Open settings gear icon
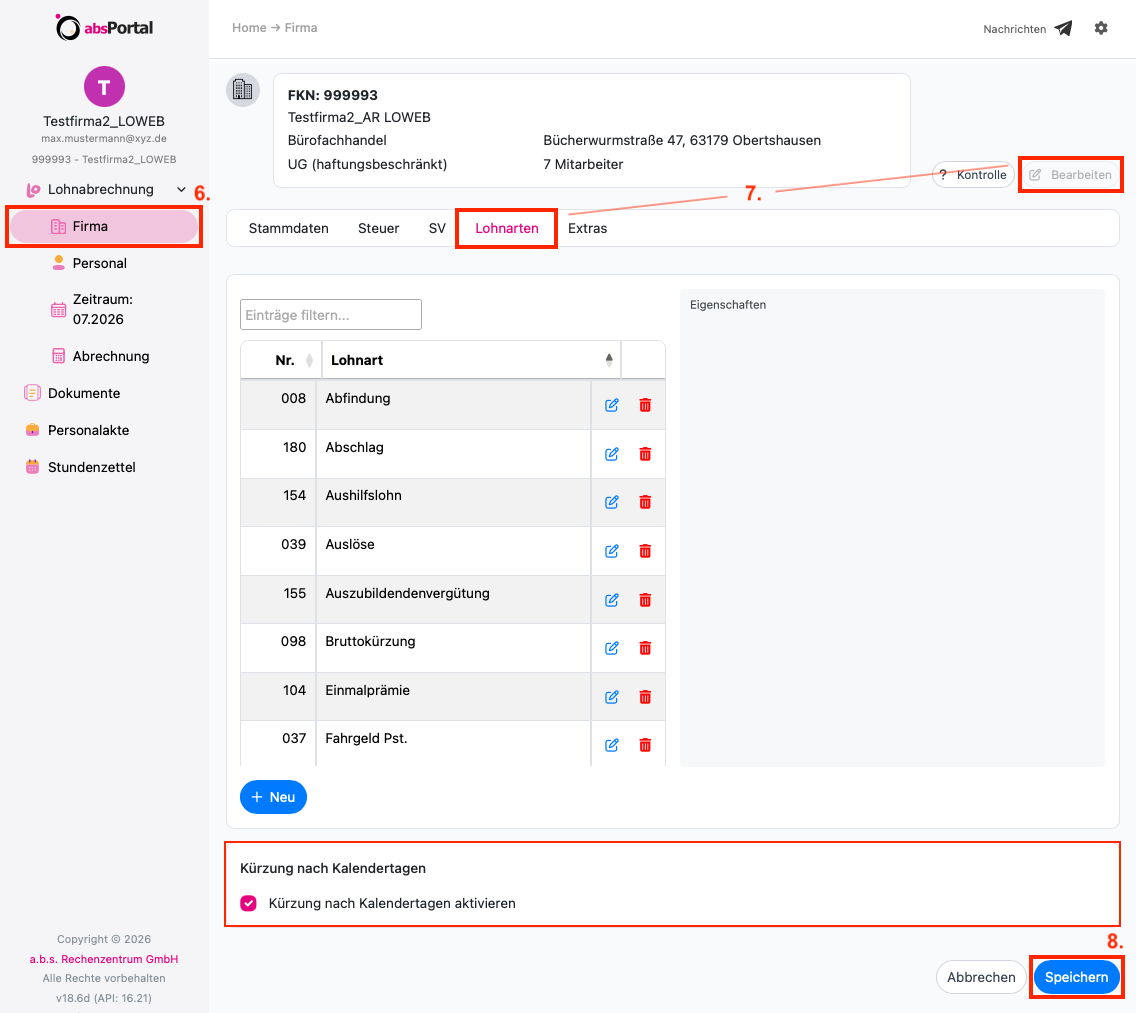 [x=1100, y=28]
